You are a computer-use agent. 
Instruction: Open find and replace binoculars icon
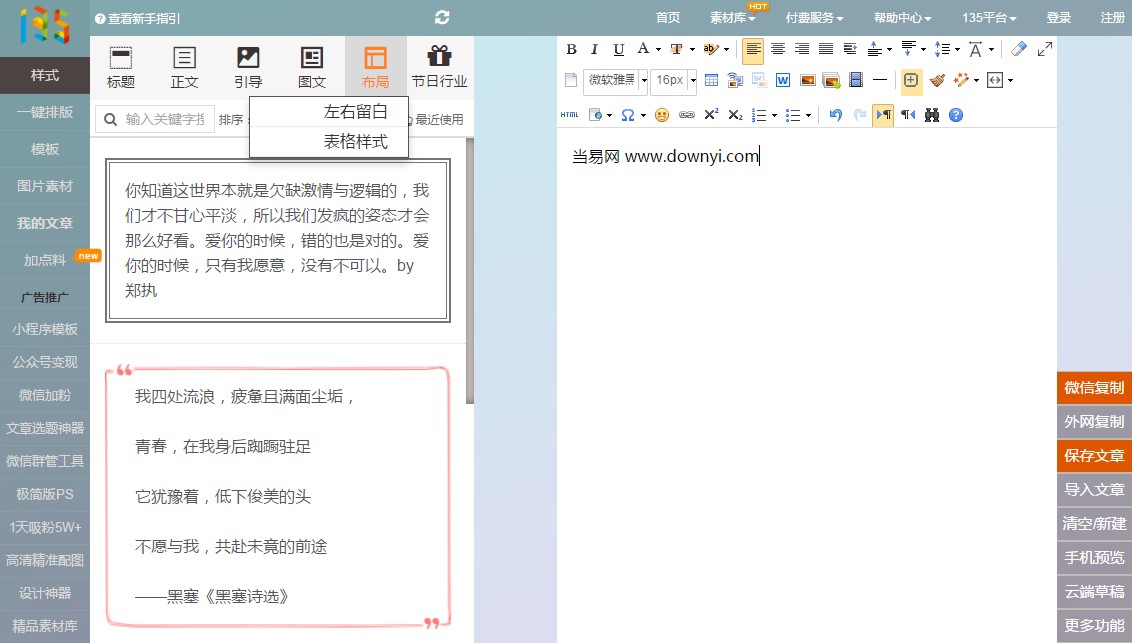click(932, 115)
